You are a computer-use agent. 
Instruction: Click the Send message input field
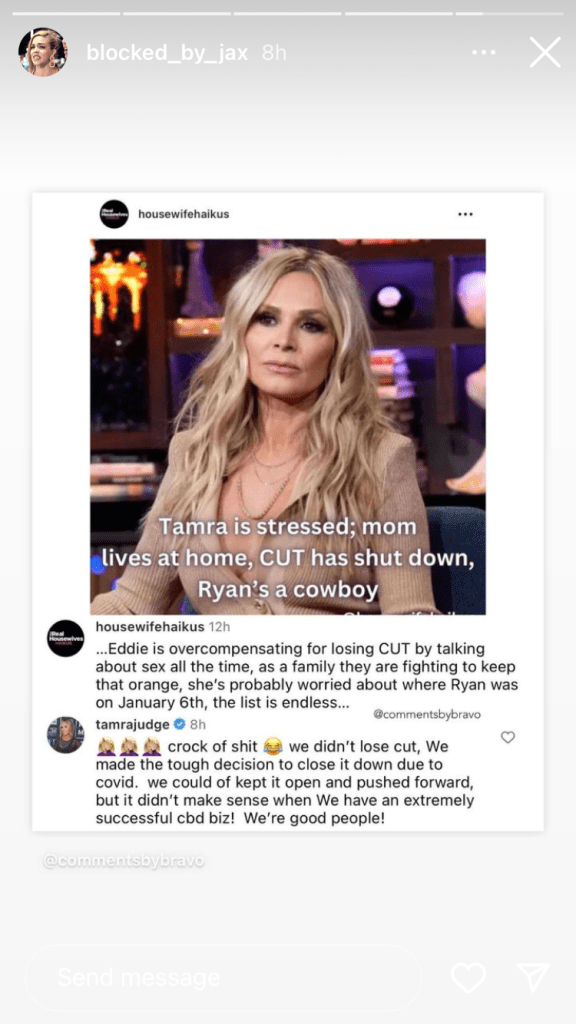(x=223, y=978)
